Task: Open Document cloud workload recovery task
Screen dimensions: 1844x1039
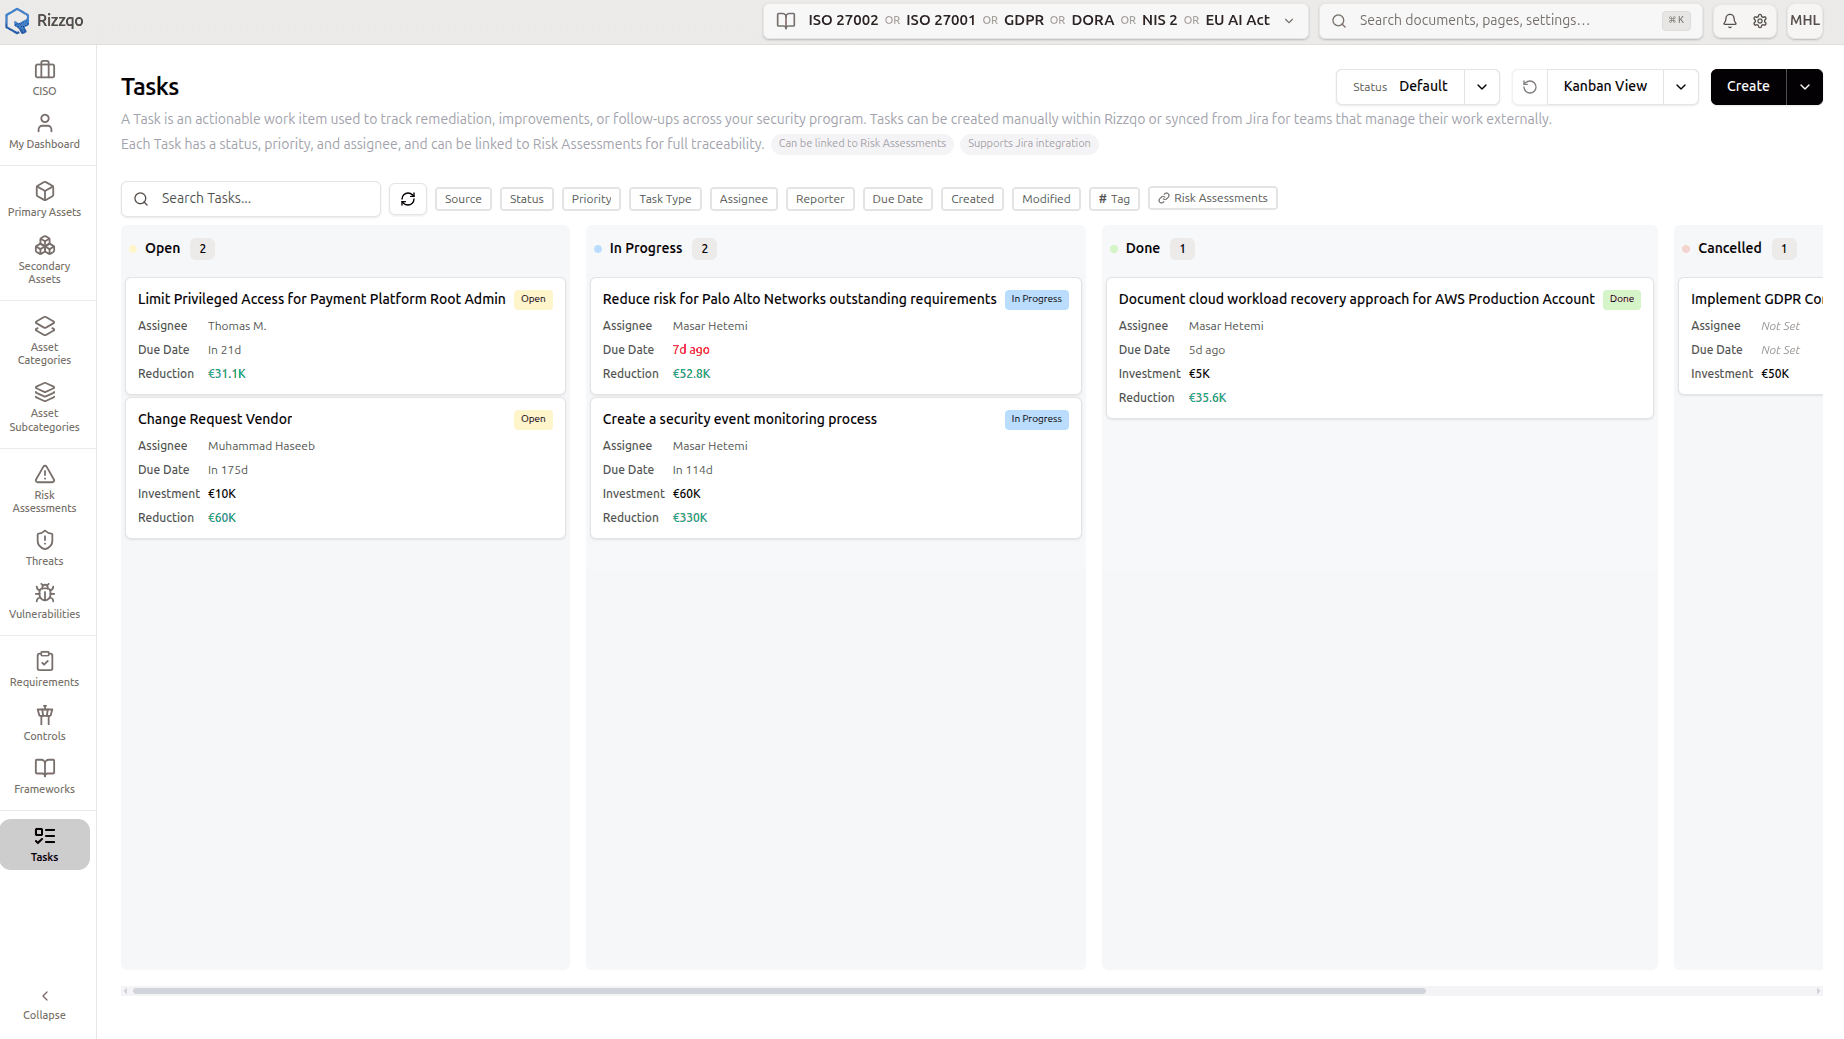Action: pos(1379,348)
